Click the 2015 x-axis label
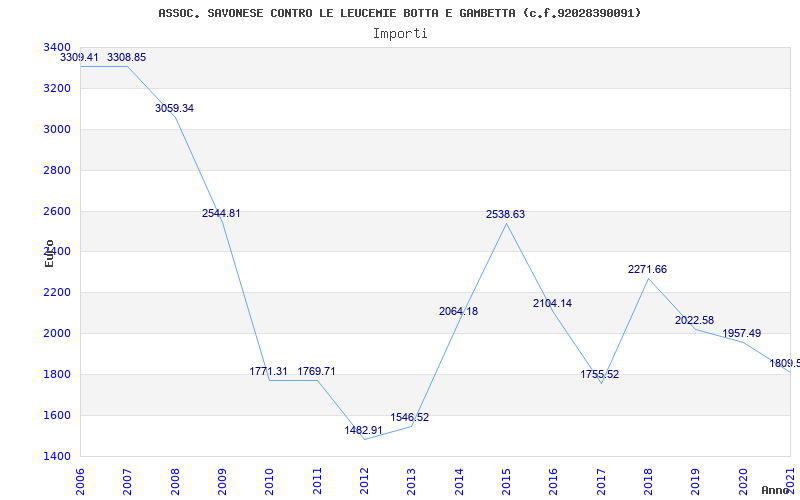The image size is (800, 500). pos(507,482)
